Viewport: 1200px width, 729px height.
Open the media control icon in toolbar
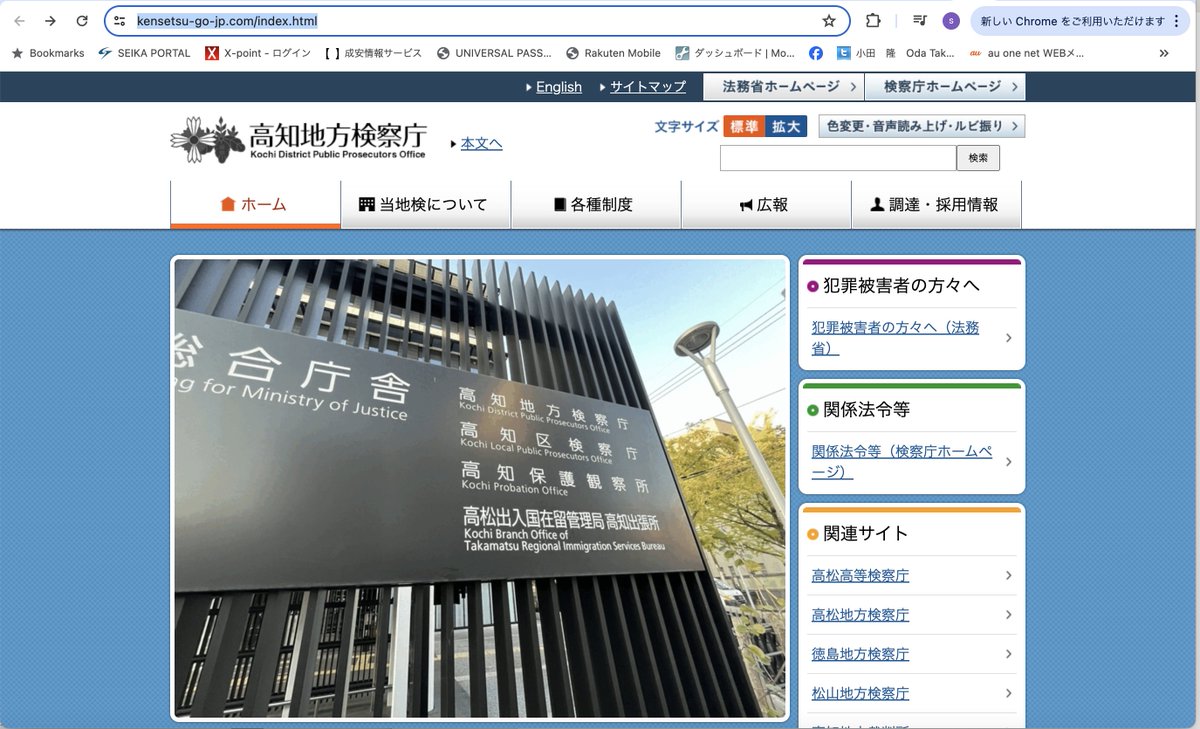coord(920,21)
